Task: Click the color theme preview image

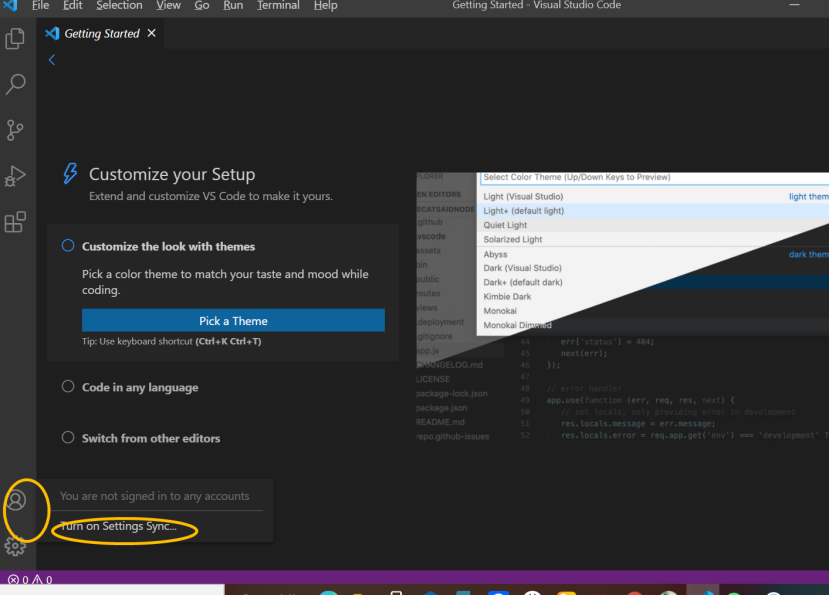Action: [x=622, y=307]
